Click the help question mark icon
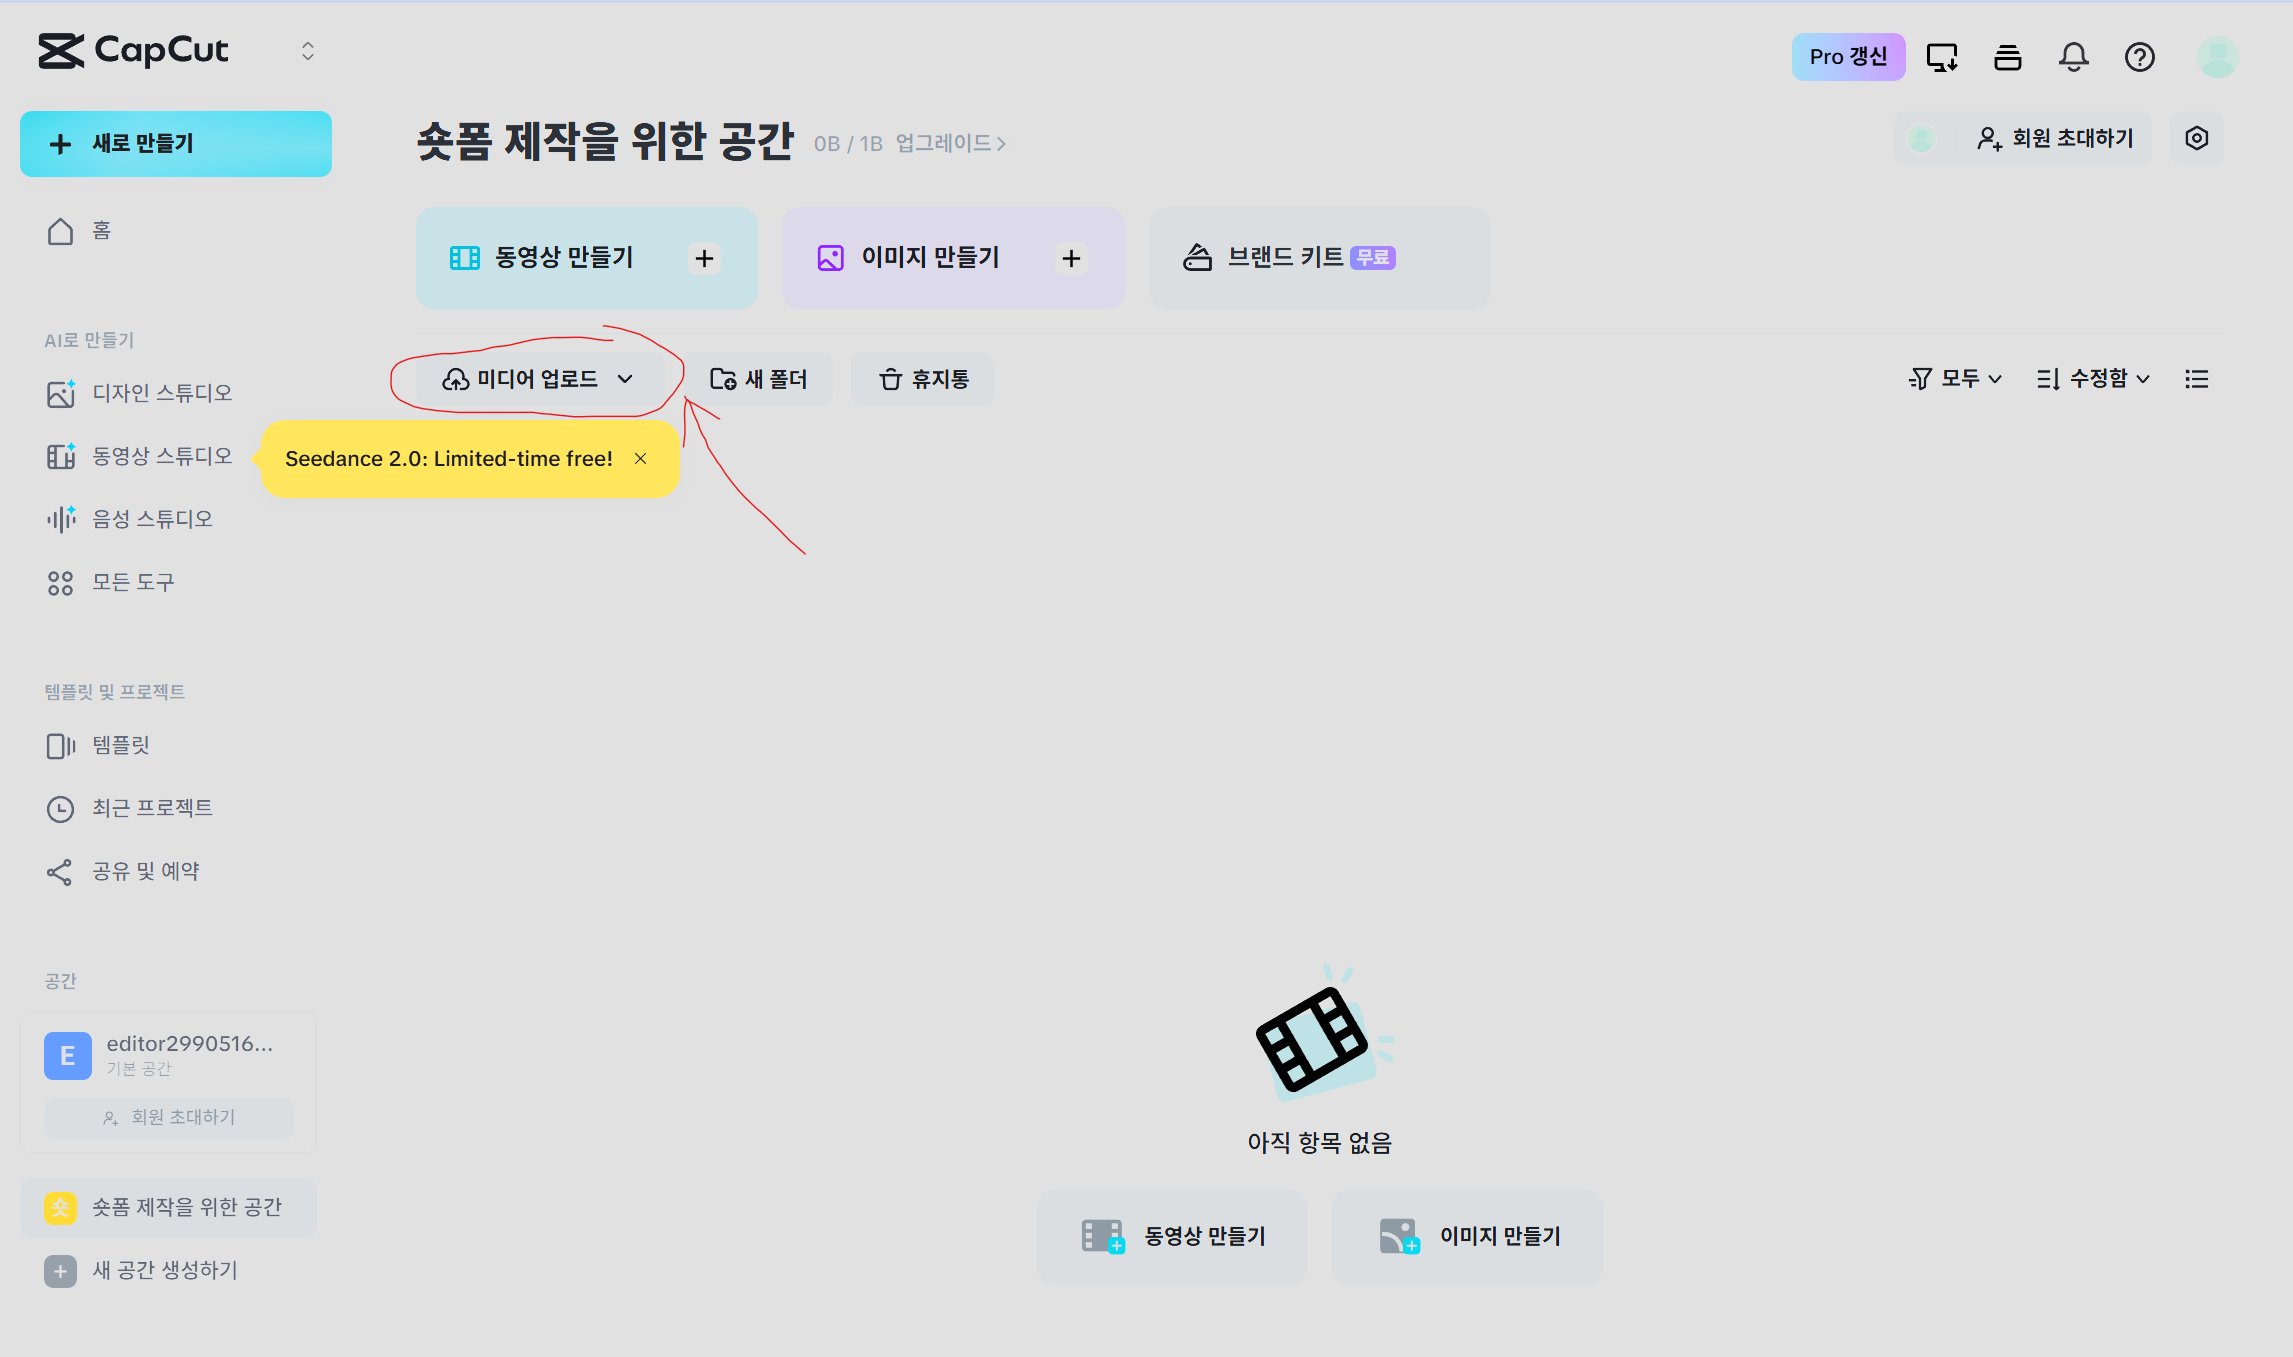 pyautogui.click(x=2139, y=57)
